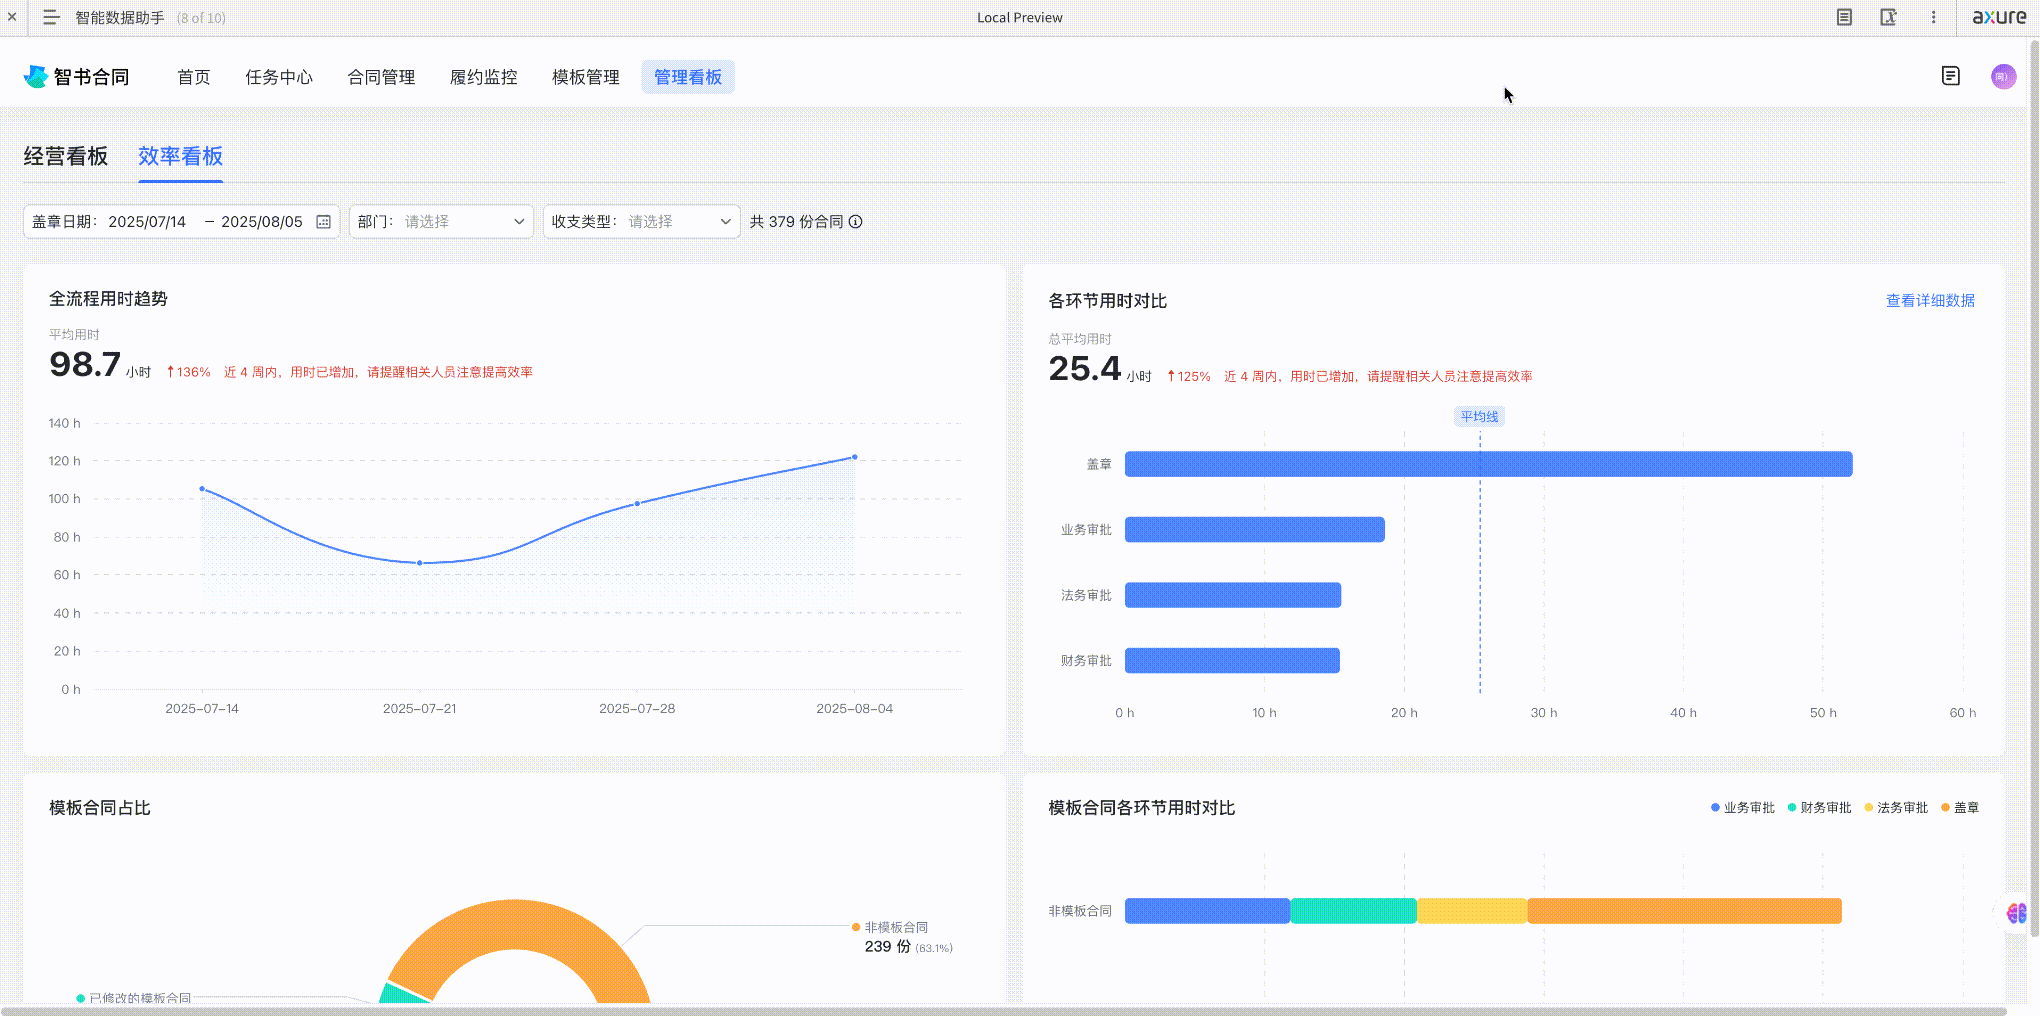Open the calendar icon in 盖章日期 filter
Image resolution: width=2040 pixels, height=1016 pixels.
(x=322, y=222)
